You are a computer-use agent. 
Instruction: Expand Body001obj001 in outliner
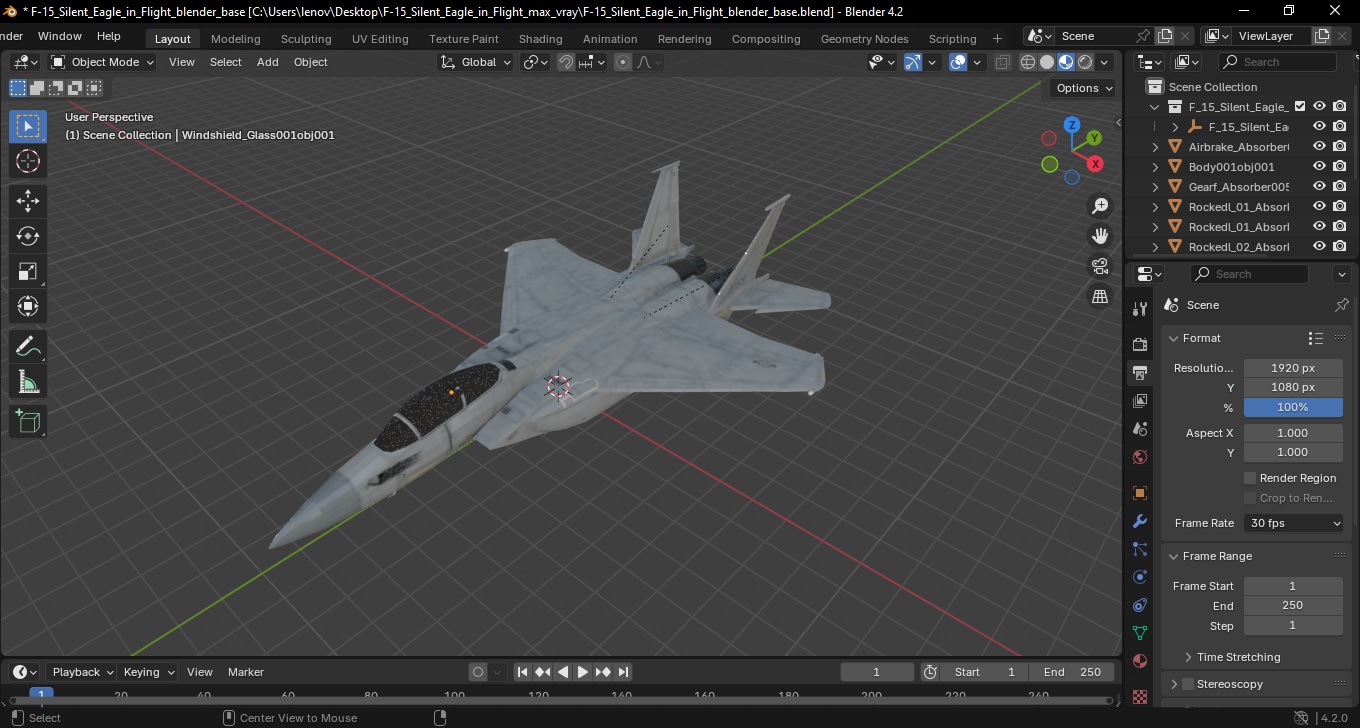[1156, 167]
